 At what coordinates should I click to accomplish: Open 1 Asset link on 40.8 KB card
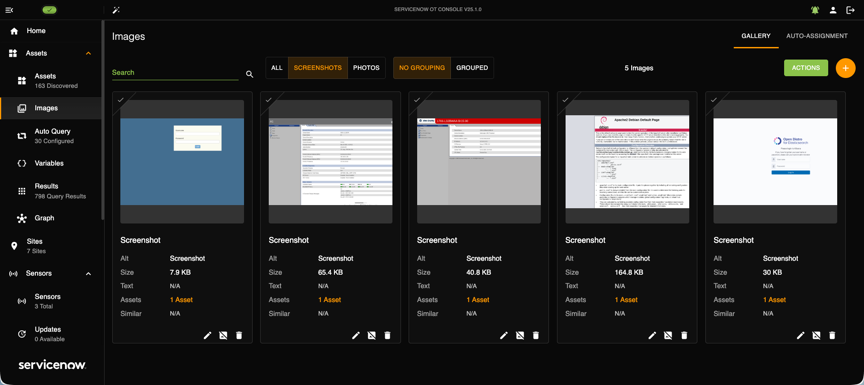click(x=478, y=300)
